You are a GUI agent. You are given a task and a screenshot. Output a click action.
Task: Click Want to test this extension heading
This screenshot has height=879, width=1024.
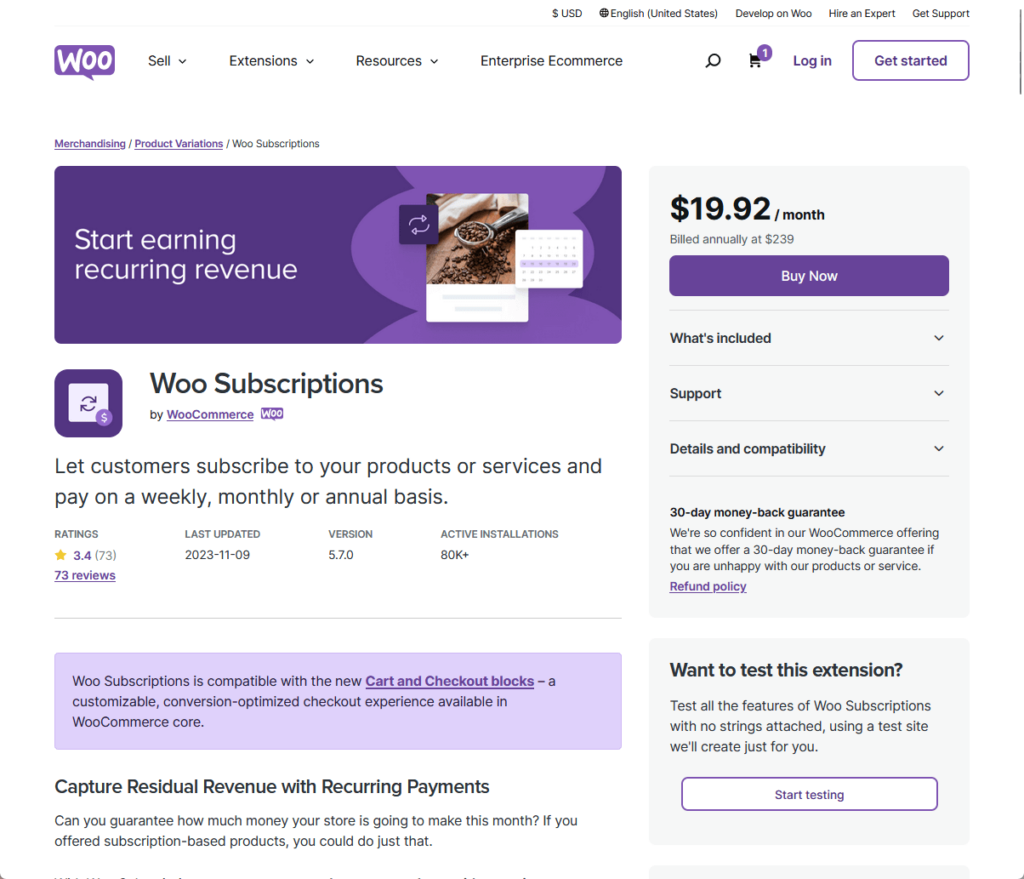coord(786,670)
